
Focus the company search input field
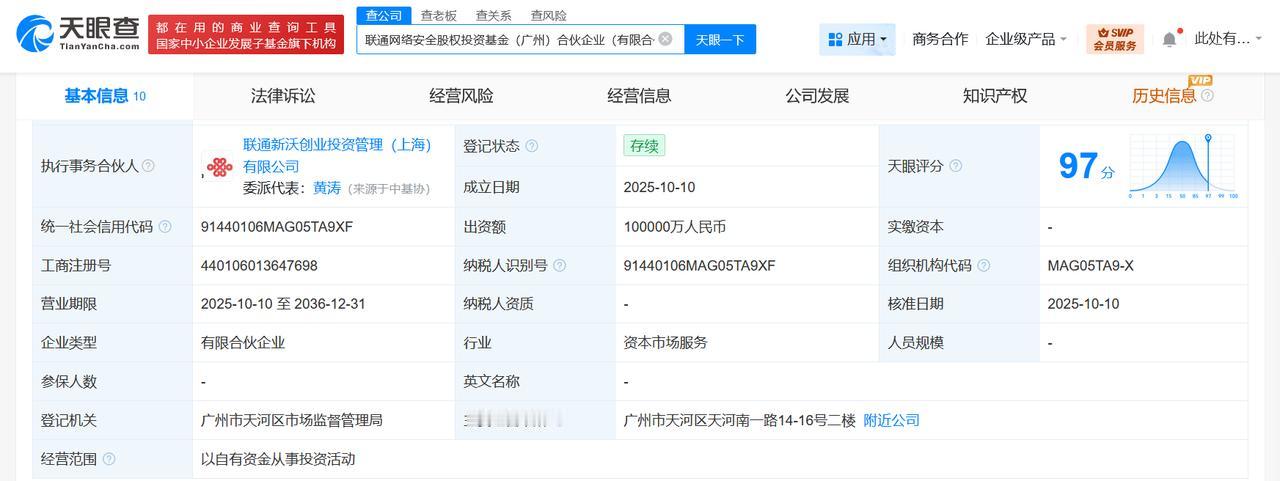click(509, 39)
